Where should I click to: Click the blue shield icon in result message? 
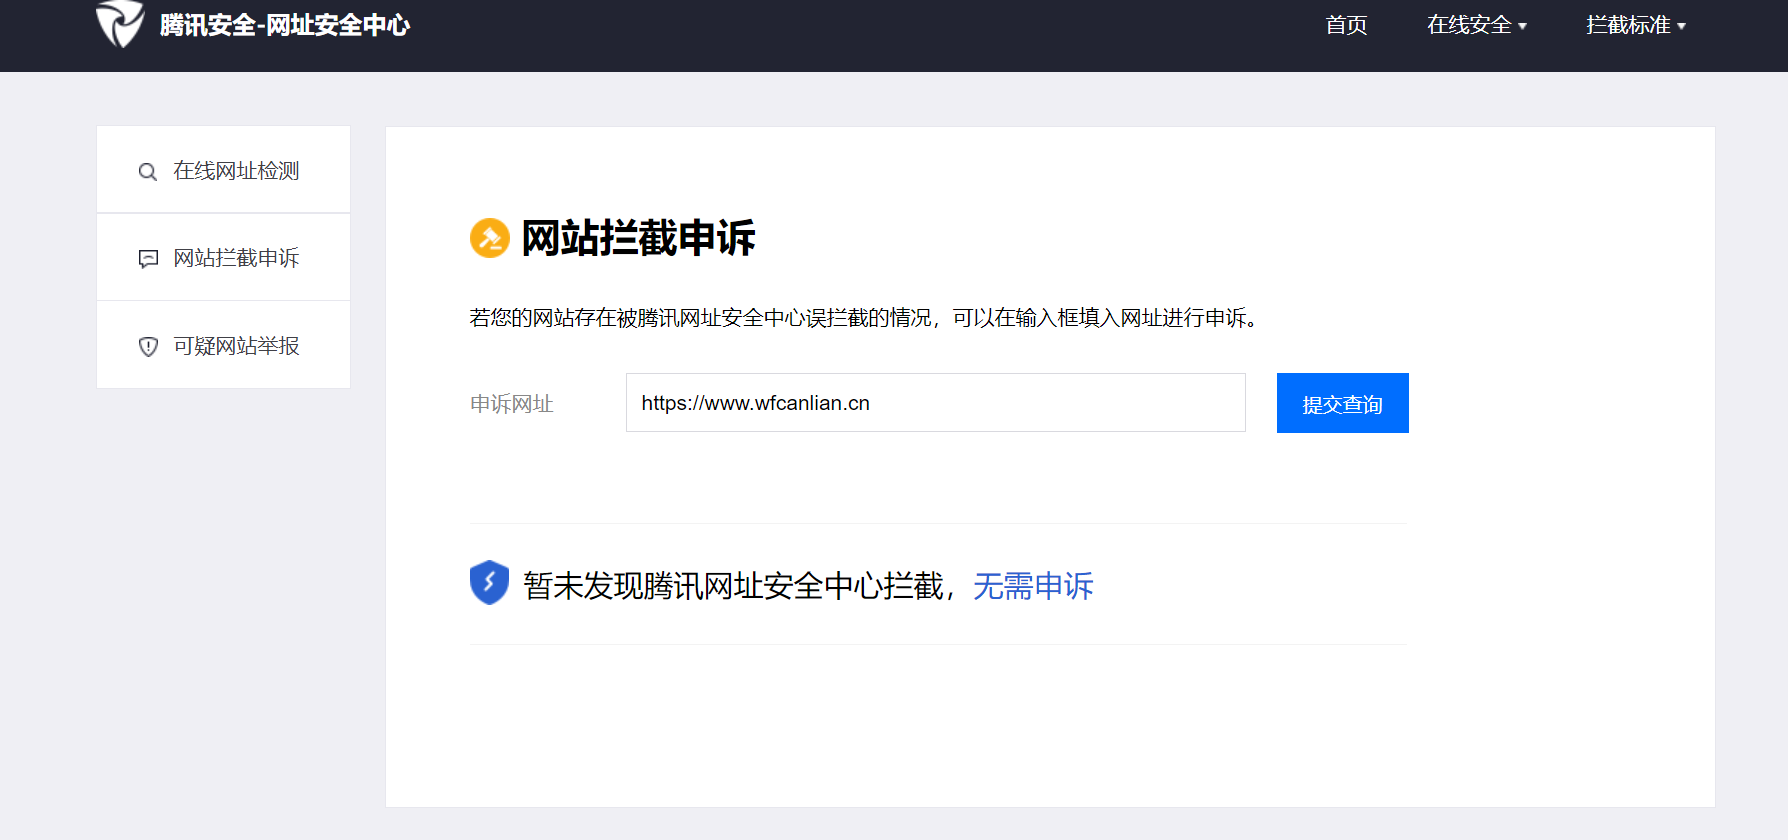point(489,582)
